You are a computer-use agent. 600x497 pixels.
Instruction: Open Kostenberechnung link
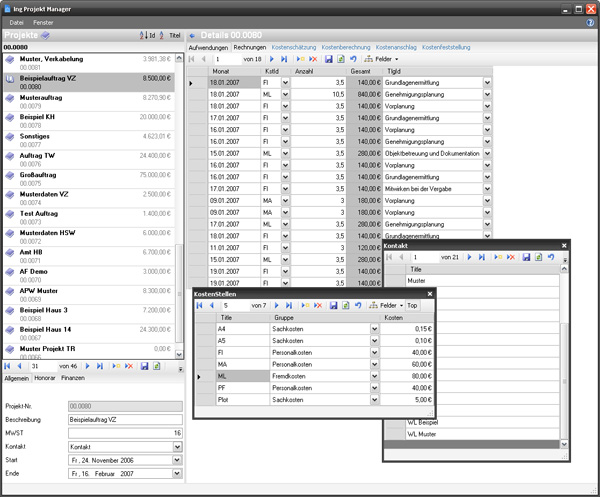click(346, 47)
